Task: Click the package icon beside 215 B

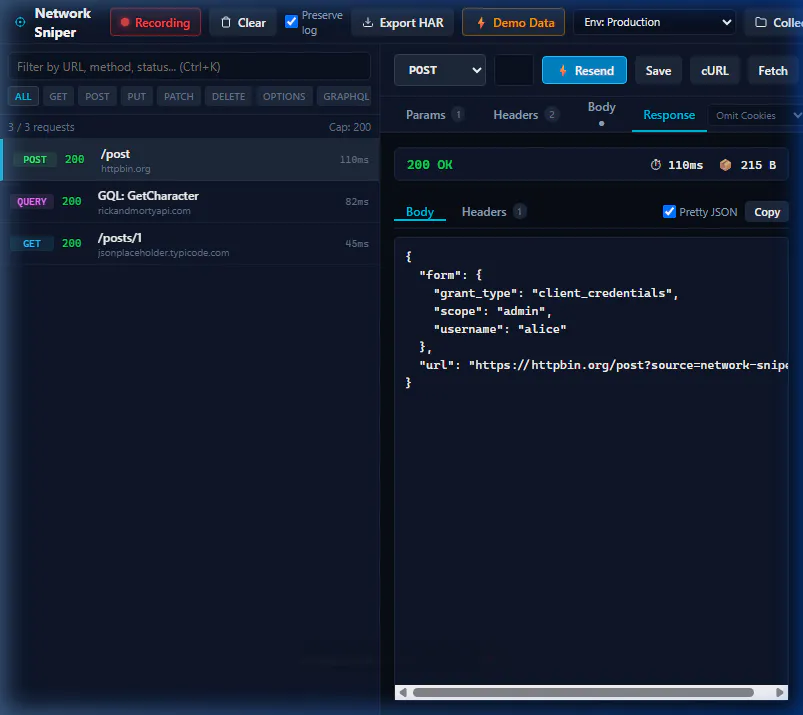Action: (726, 165)
